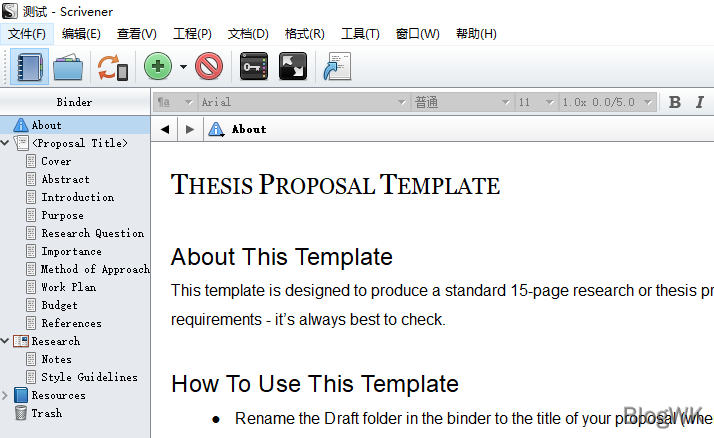Select the Trash item in binder
Image resolution: width=714 pixels, height=438 pixels.
pos(46,413)
